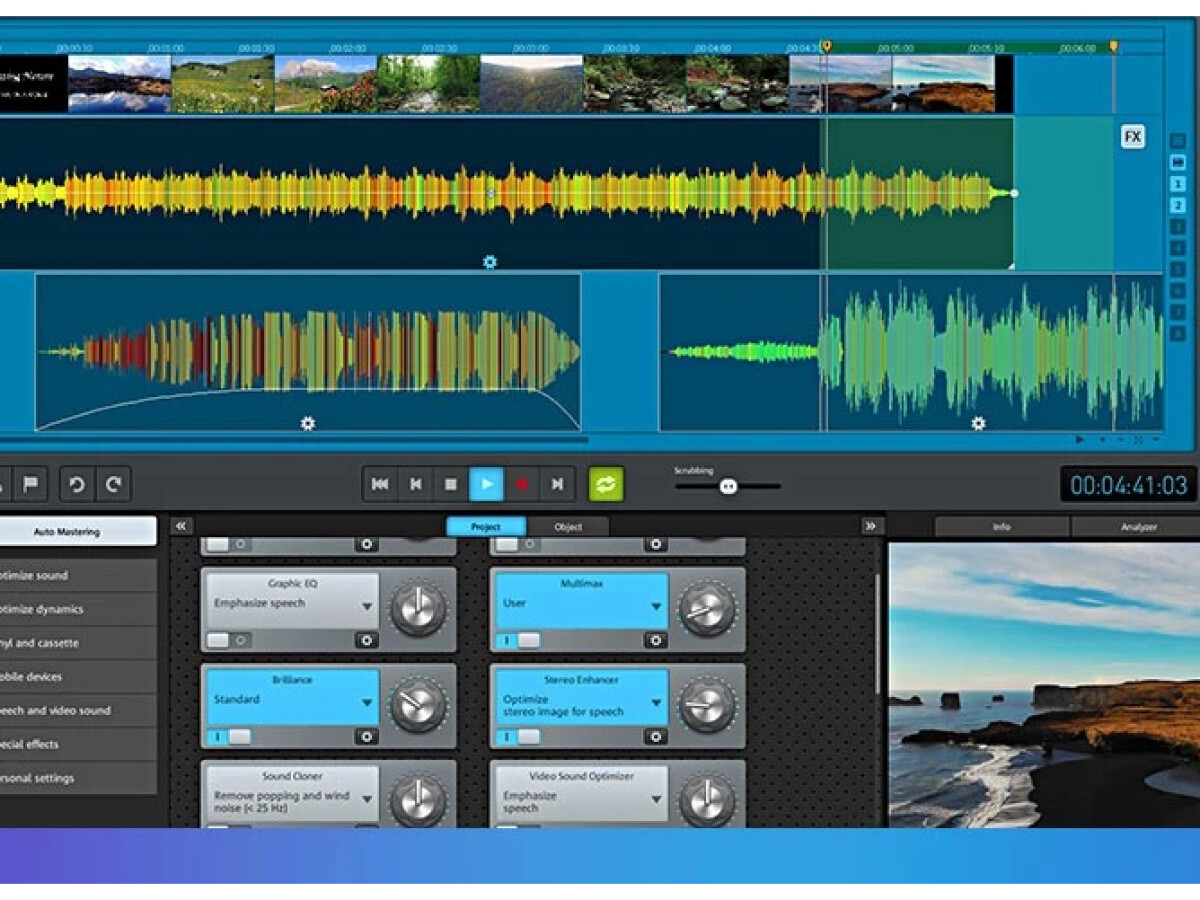This screenshot has height=900, width=1200.
Task: Click the Scrubbing slider handle
Action: [x=728, y=487]
